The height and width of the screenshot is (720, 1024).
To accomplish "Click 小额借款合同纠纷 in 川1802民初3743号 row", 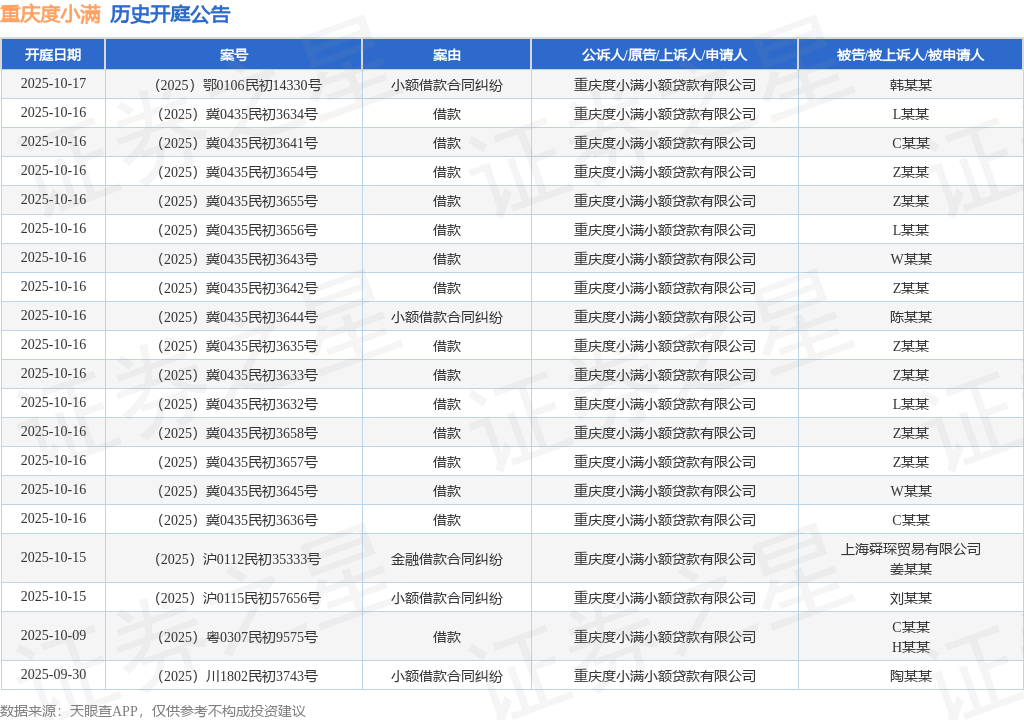I will pos(447,676).
